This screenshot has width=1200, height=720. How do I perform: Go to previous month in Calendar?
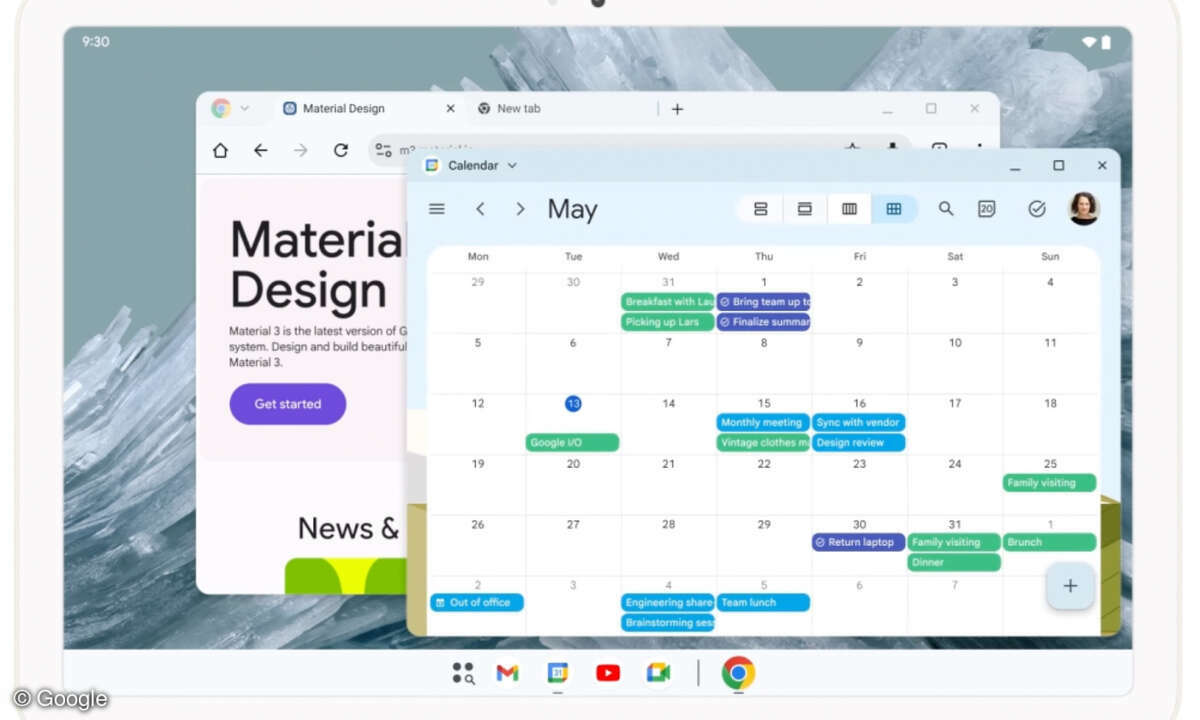[x=480, y=209]
